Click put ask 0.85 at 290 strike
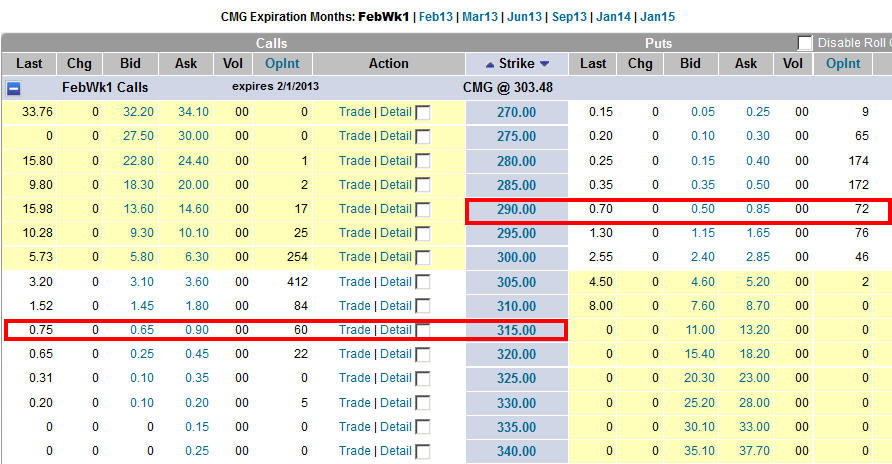Screen dimensions: 892x464 coord(758,209)
